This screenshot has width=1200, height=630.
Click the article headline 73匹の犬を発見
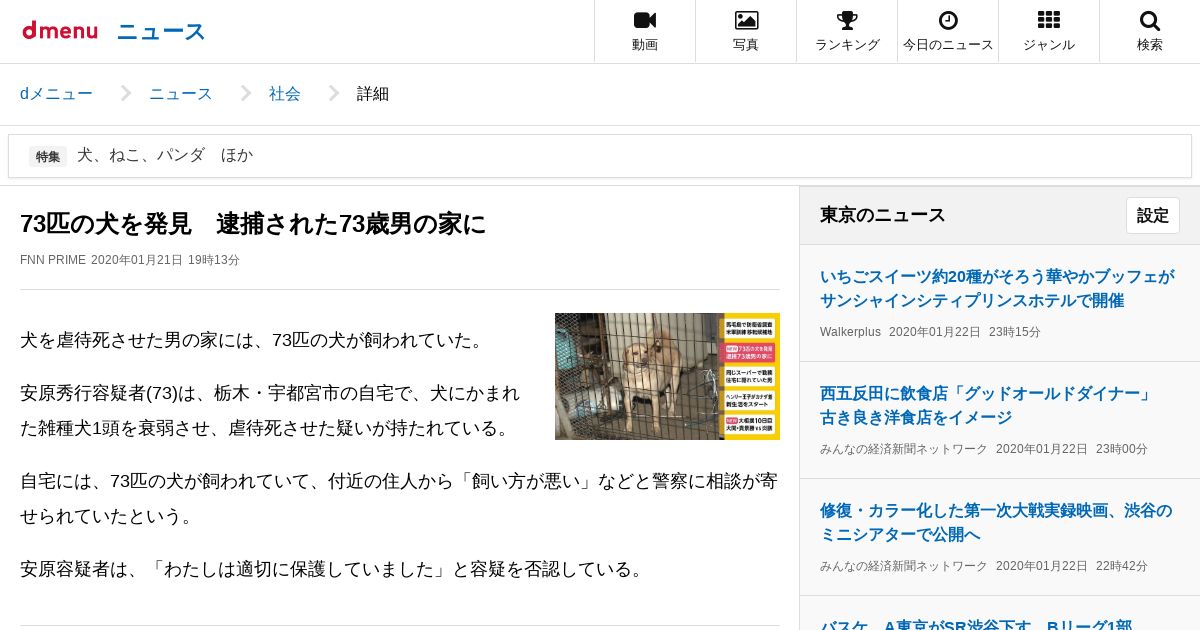253,224
